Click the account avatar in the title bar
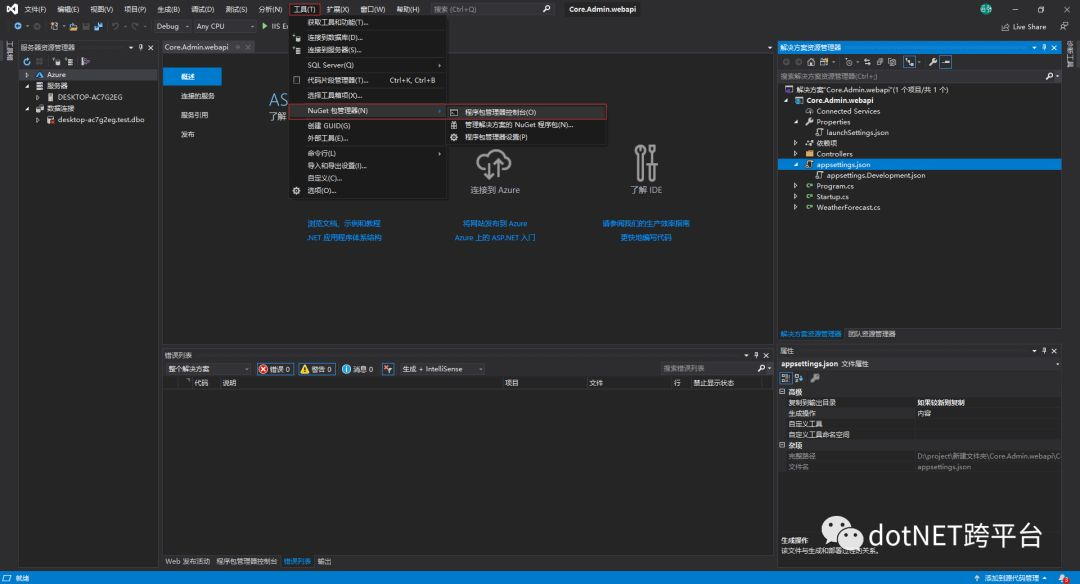1080x584 pixels. coord(986,9)
